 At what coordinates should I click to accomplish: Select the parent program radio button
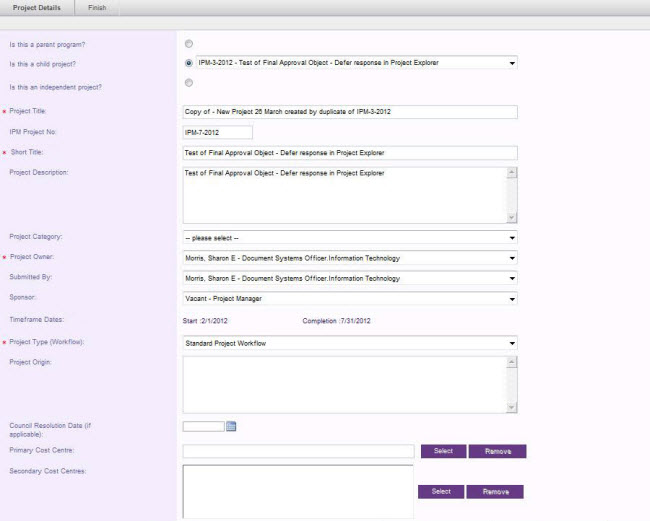click(x=189, y=44)
